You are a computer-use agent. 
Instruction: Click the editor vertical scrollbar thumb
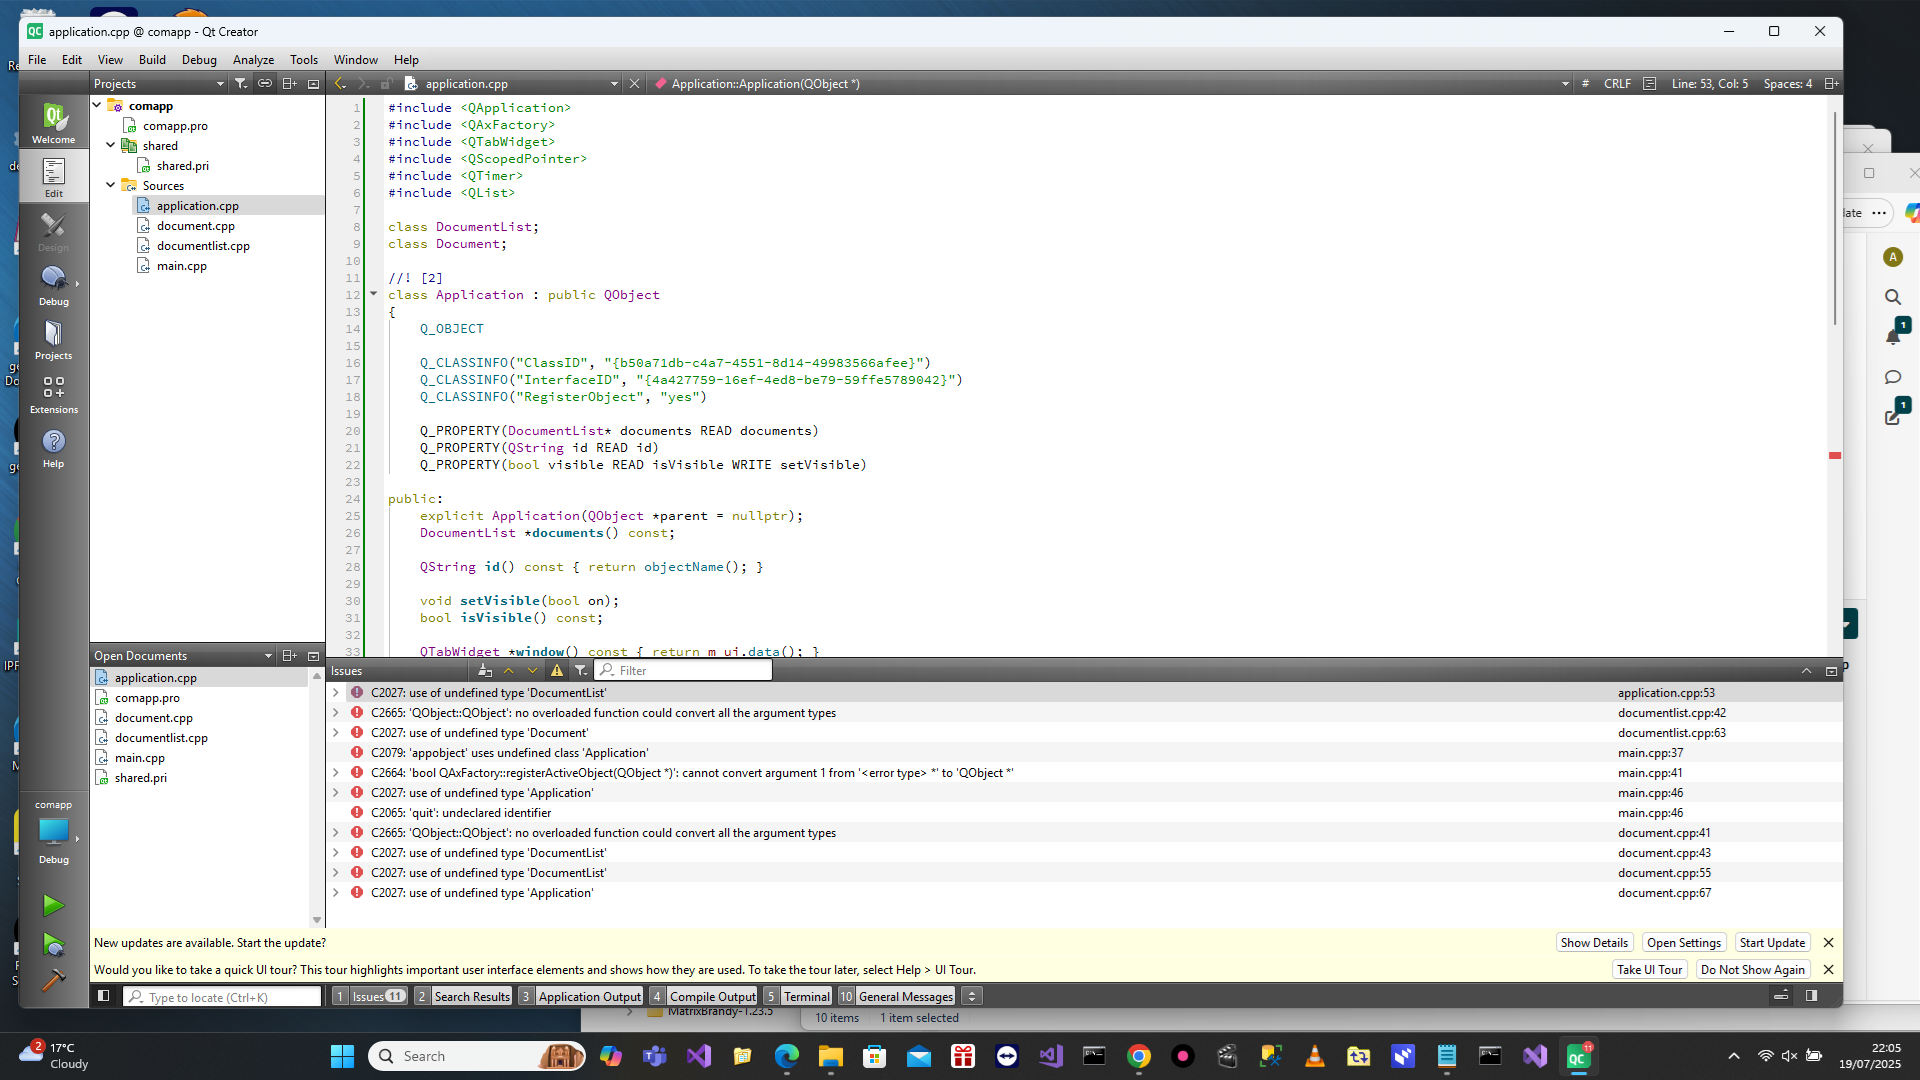pos(1835,218)
